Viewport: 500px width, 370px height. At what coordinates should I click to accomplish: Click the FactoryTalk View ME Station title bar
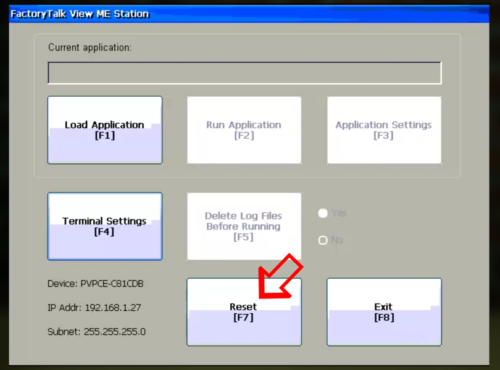point(249,14)
